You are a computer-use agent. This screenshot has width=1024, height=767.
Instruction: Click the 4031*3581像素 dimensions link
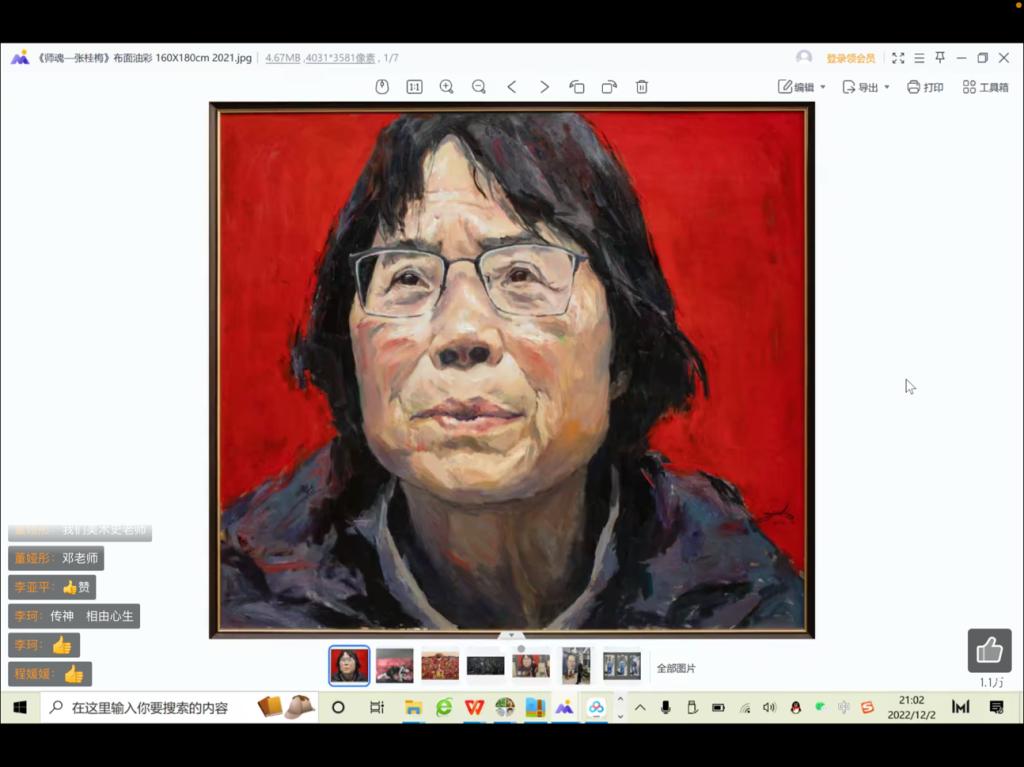coord(340,58)
